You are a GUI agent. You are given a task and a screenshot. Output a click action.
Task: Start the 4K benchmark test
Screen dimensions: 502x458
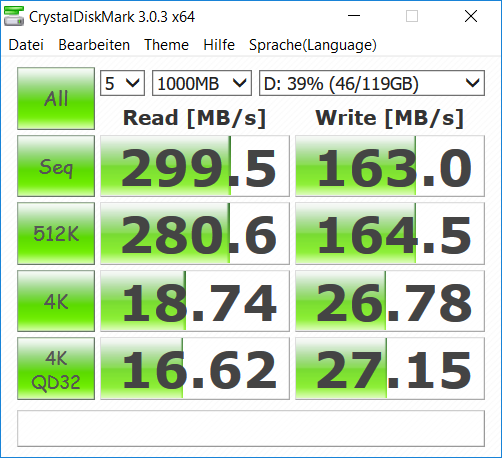[x=56, y=301]
